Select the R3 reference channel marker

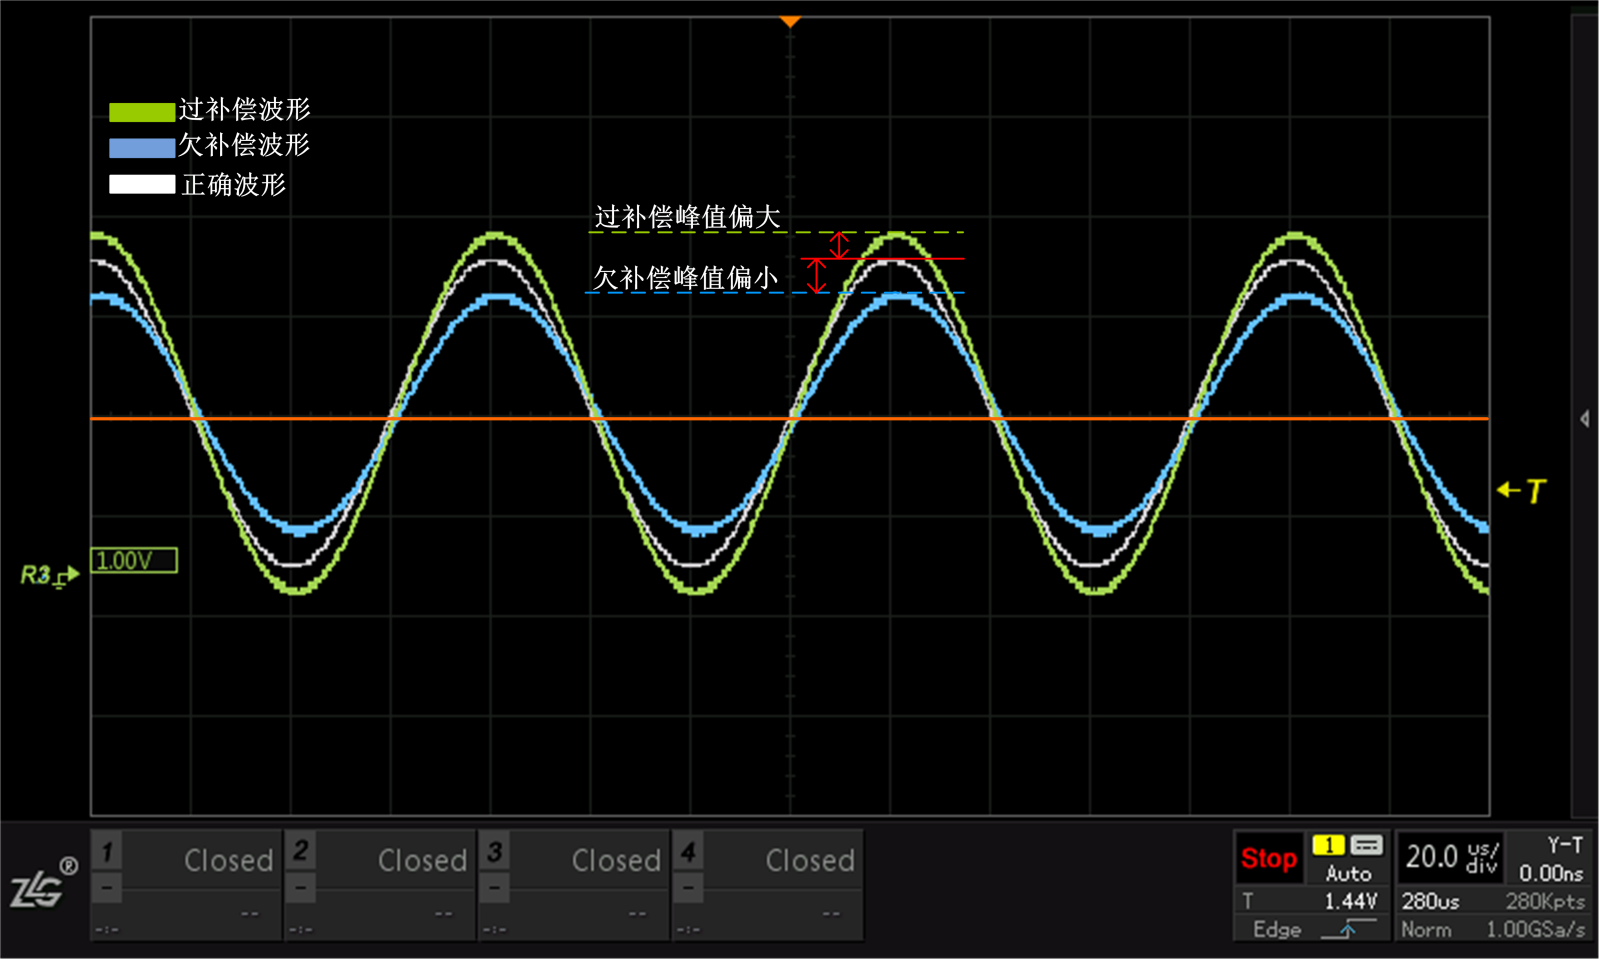click(49, 576)
